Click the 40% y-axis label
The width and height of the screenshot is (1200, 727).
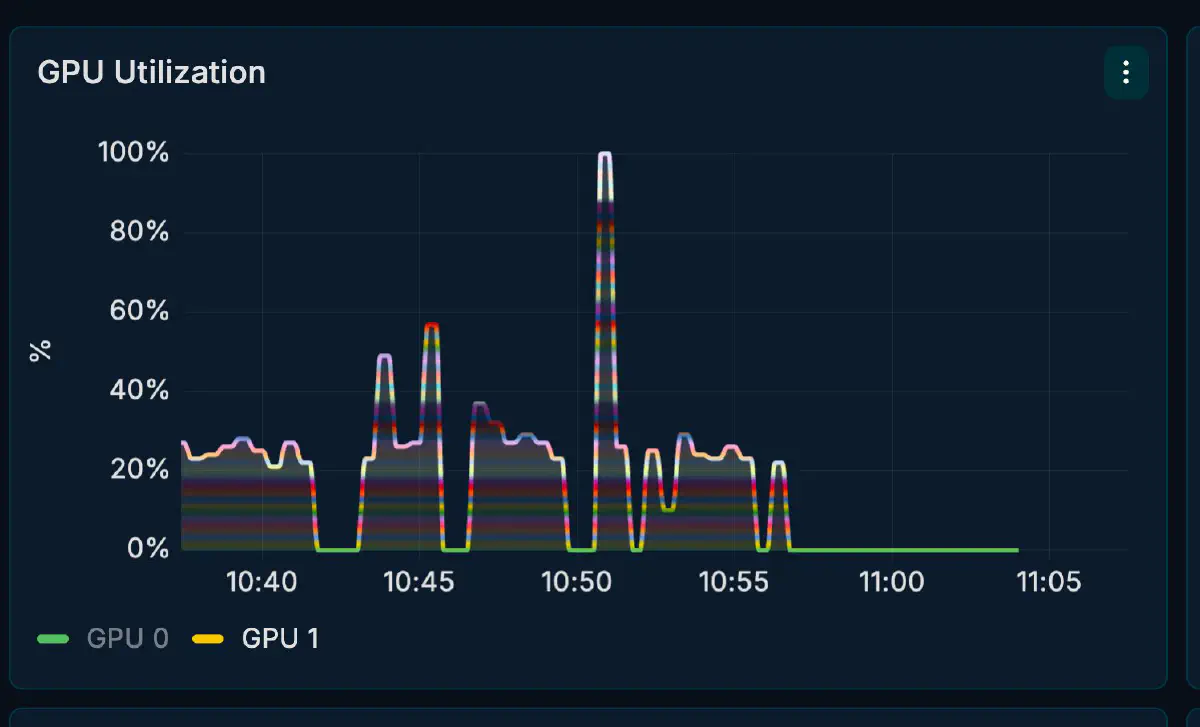[x=138, y=390]
